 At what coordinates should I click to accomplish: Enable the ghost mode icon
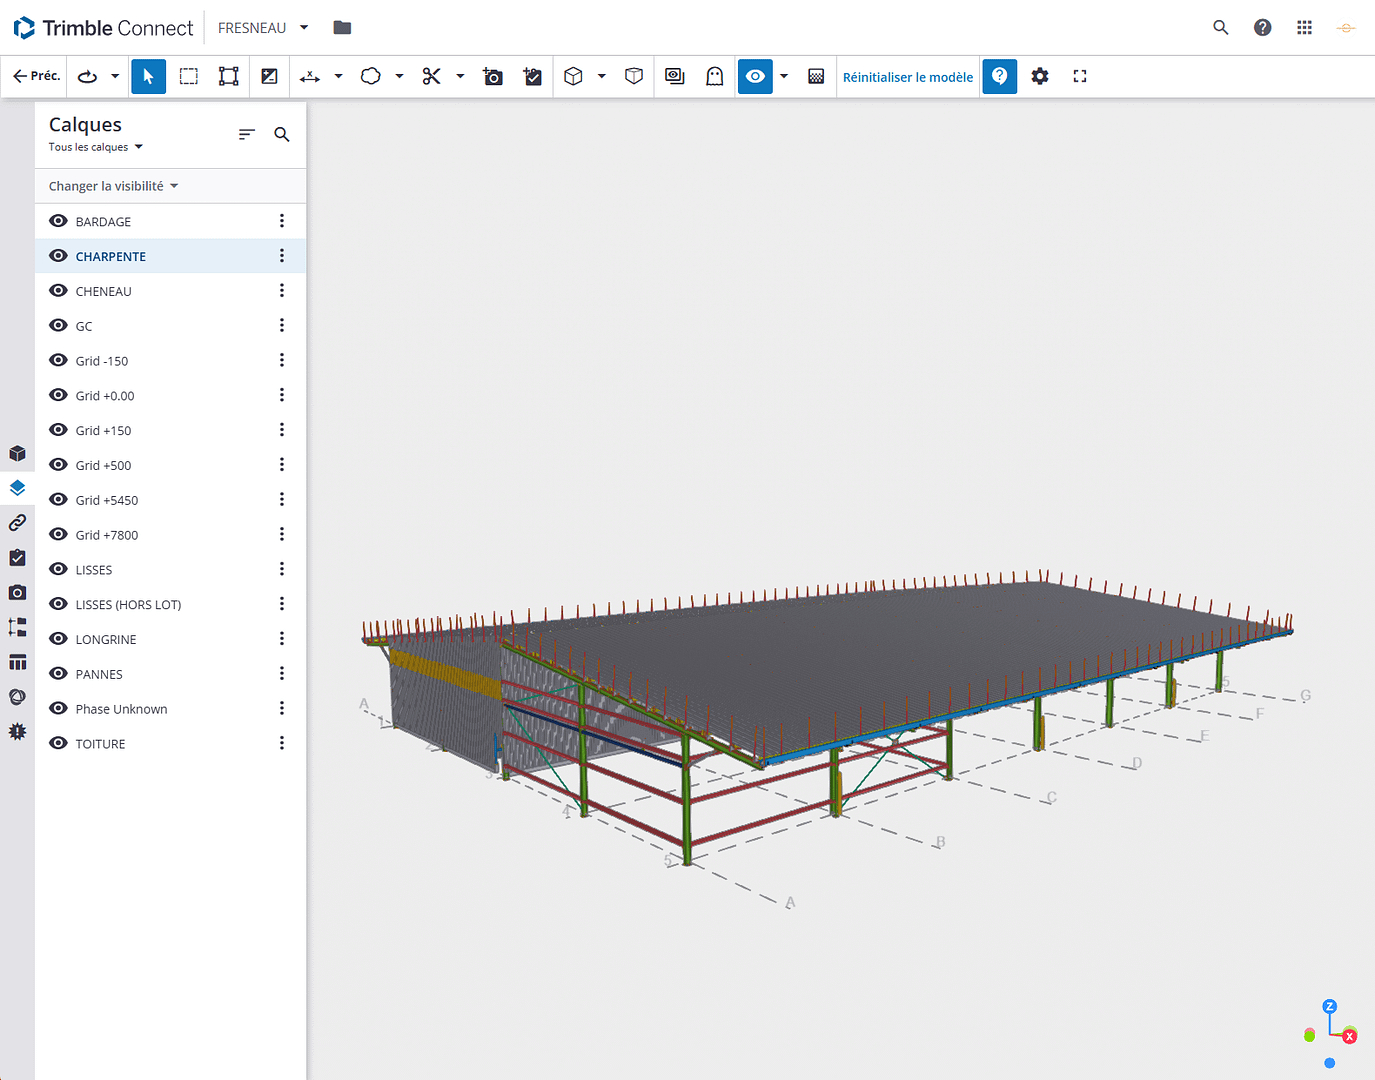pyautogui.click(x=714, y=77)
